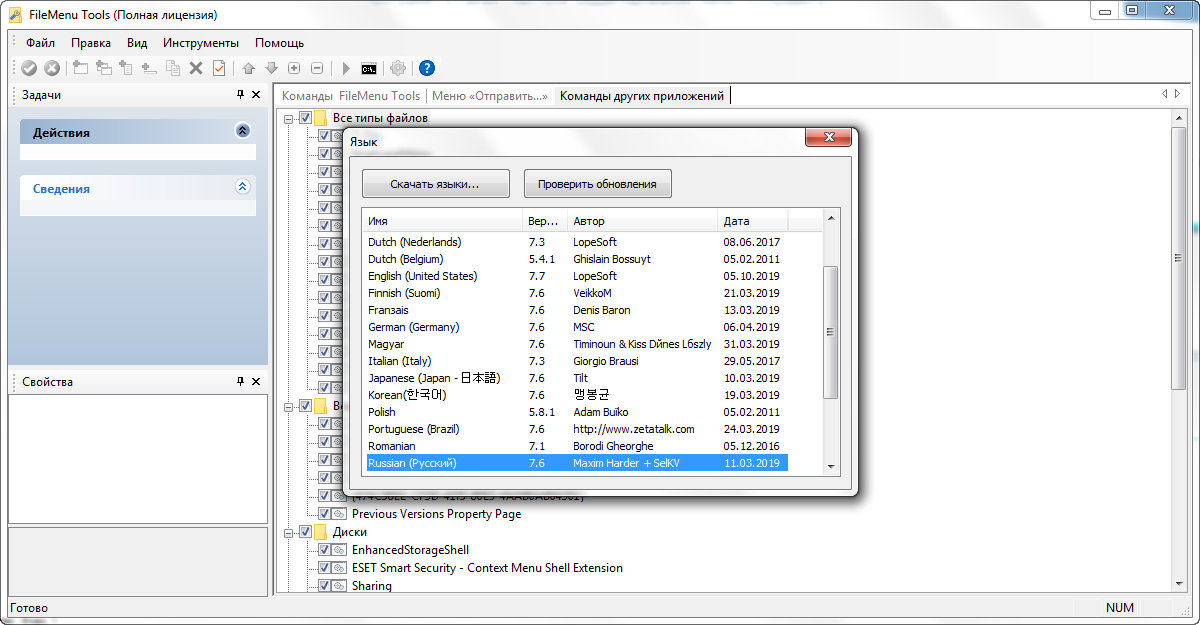Pin the Задачи panel with its pushpin
Screen dimensions: 1200x625
[240, 95]
